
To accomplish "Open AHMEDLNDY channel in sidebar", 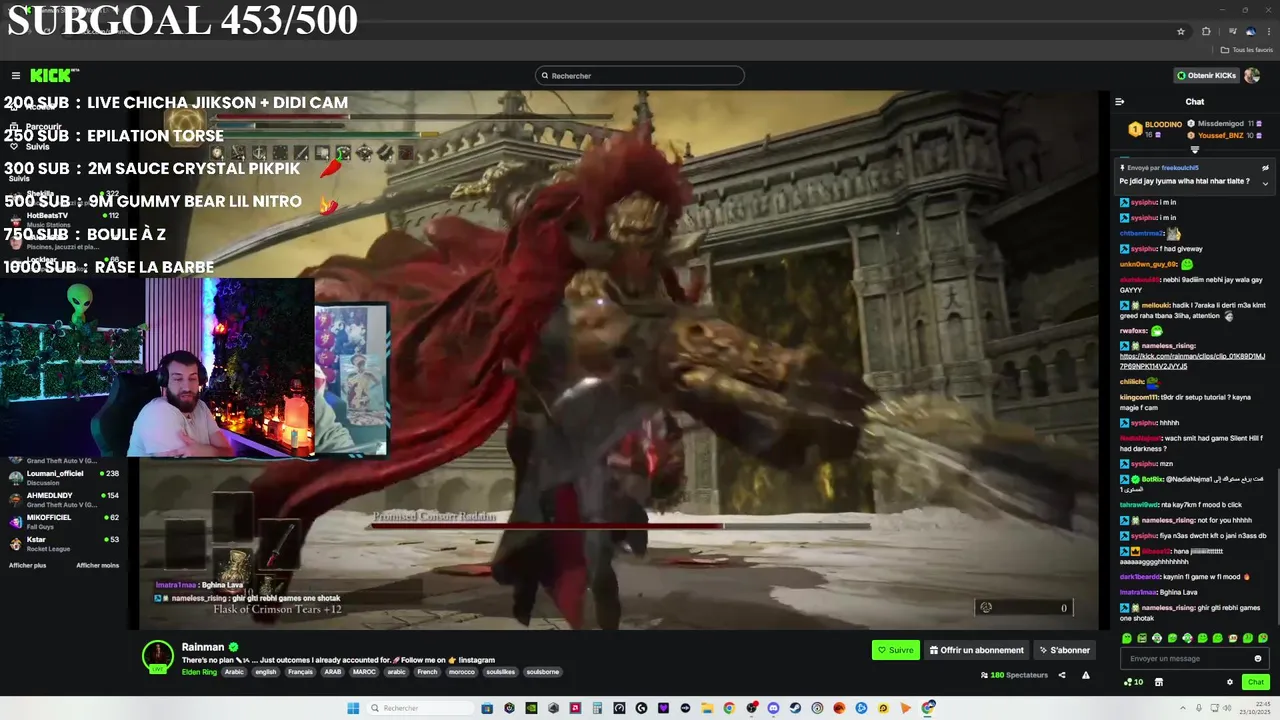I will (64, 500).
